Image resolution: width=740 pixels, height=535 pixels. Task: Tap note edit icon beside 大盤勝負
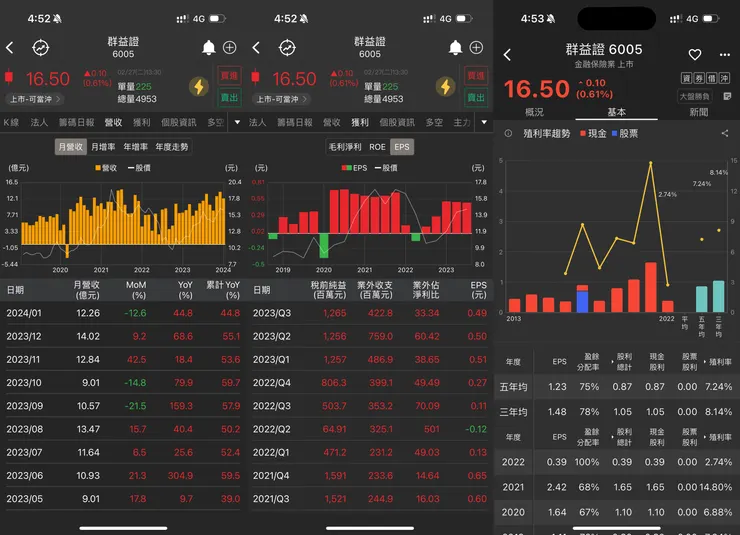click(x=727, y=96)
